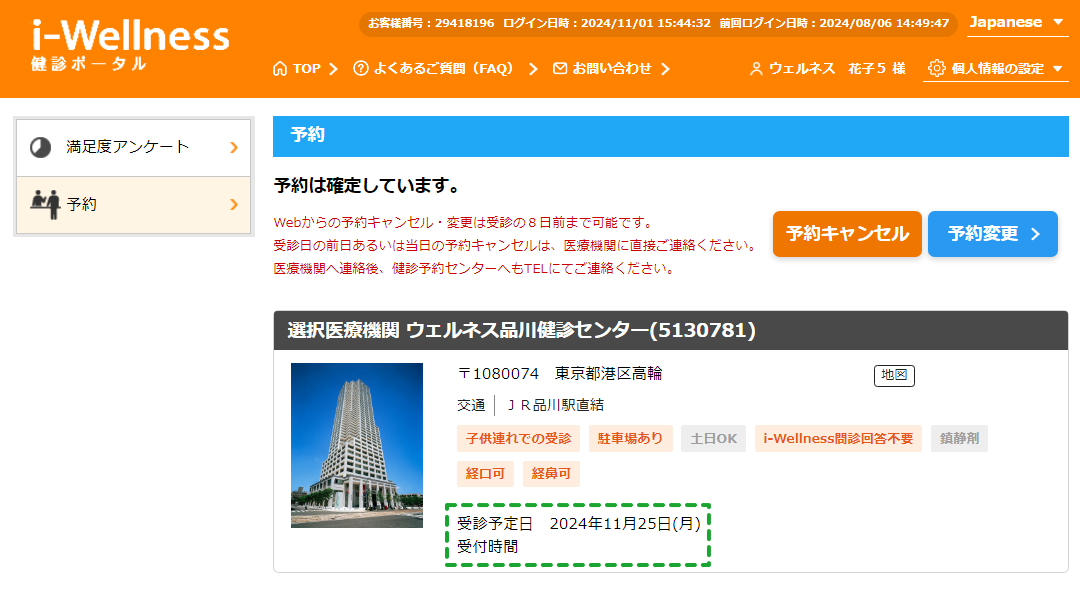Viewport: 1080px width, 608px height.
Task: Click the 予約キャンセル button
Action: [x=847, y=234]
